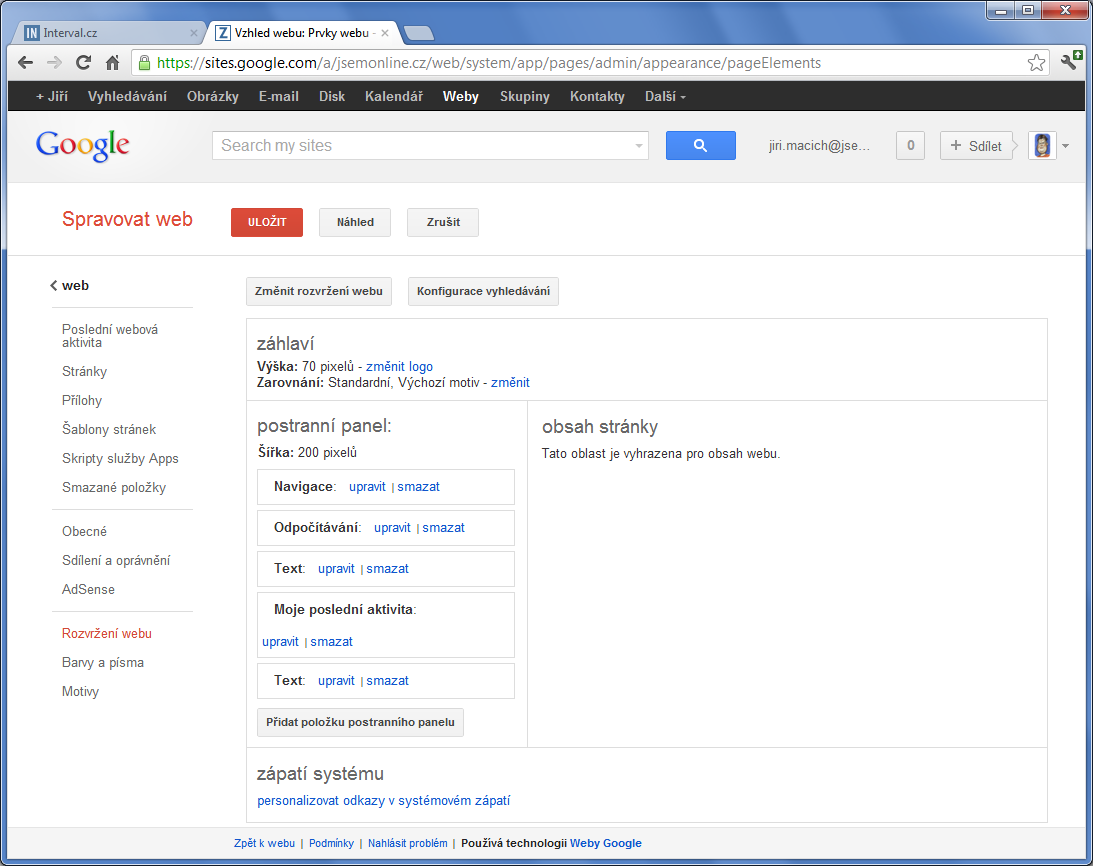Image resolution: width=1093 pixels, height=866 pixels.
Task: Go to browser home page icon
Action: (112, 63)
